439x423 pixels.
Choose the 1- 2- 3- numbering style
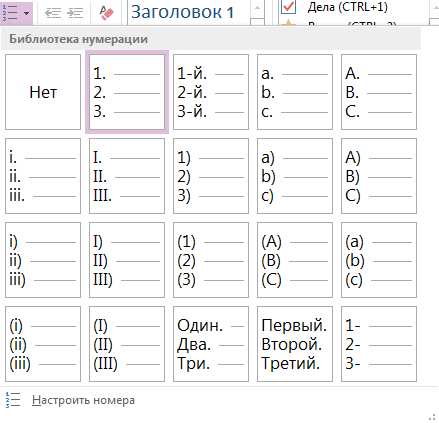coord(379,344)
